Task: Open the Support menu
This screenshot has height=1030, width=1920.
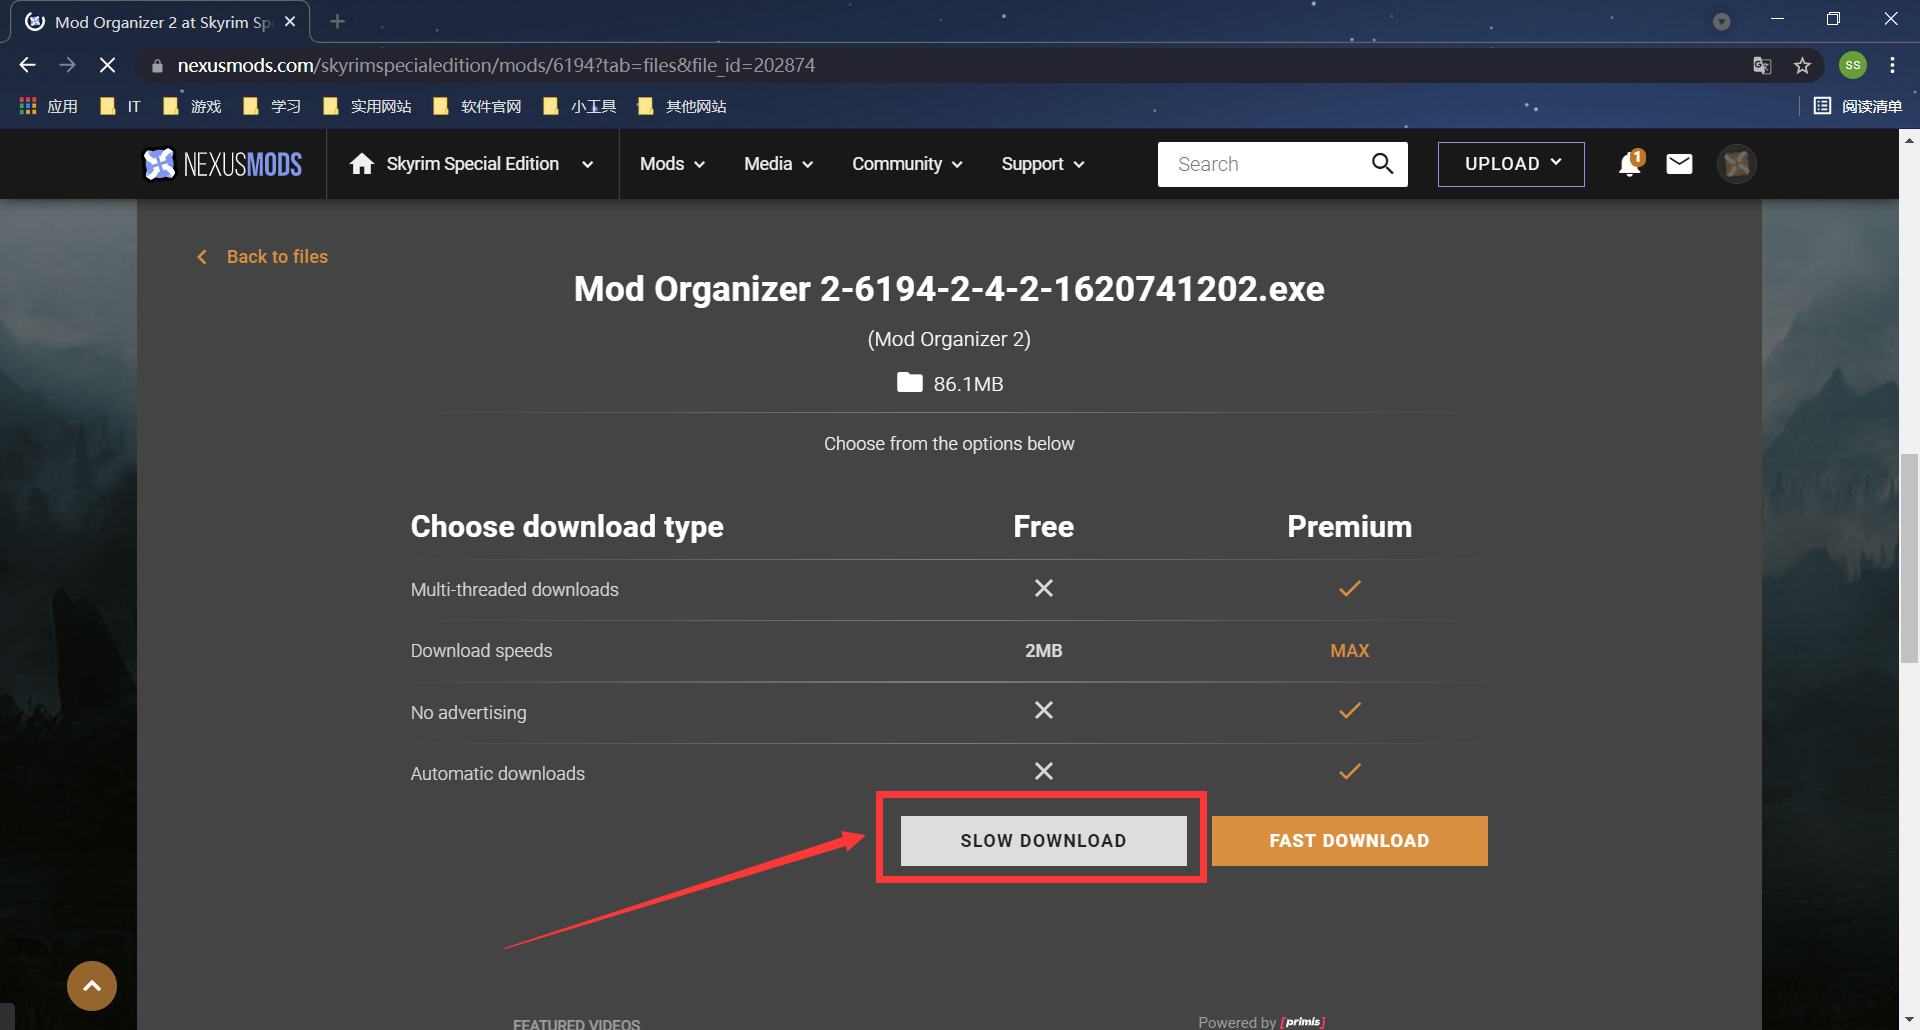Action: click(x=1041, y=164)
